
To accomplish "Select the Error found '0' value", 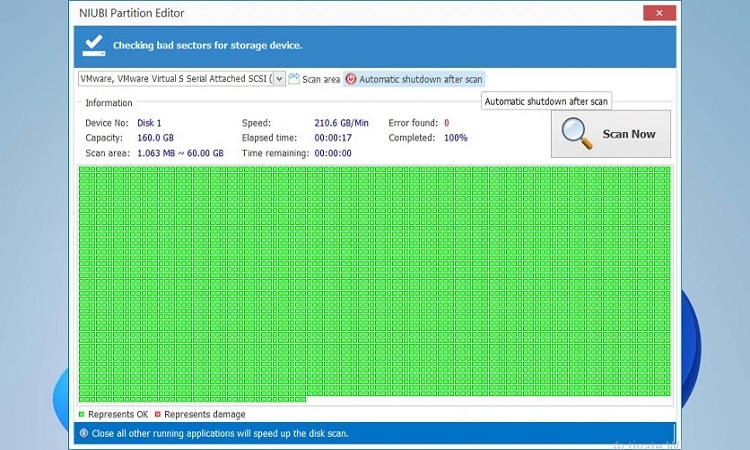I will click(447, 123).
